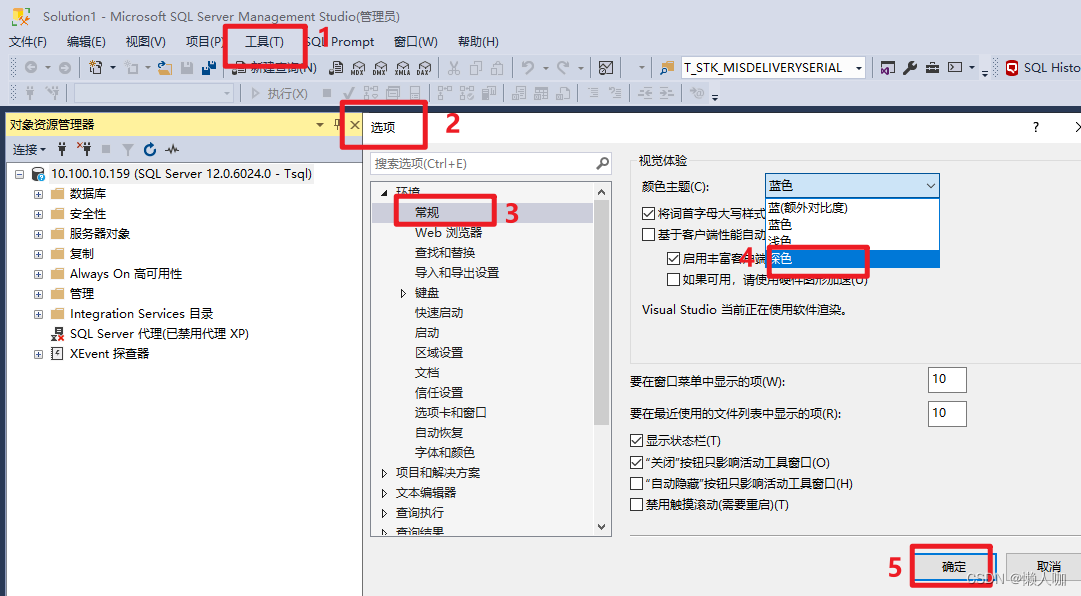This screenshot has height=596, width=1081.
Task: Expand the 键盘 options node
Action: tap(403, 293)
